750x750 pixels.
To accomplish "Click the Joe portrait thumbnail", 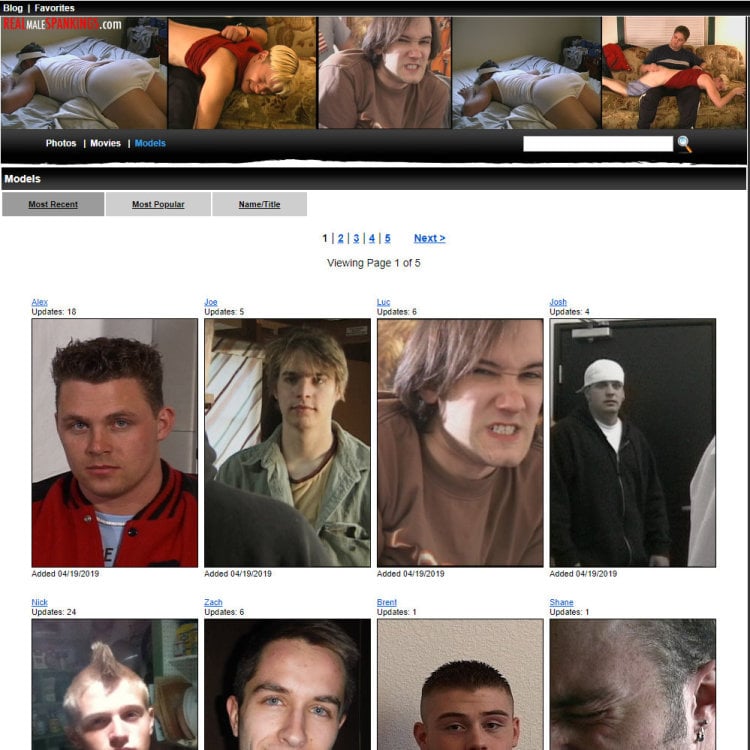I will (x=287, y=443).
